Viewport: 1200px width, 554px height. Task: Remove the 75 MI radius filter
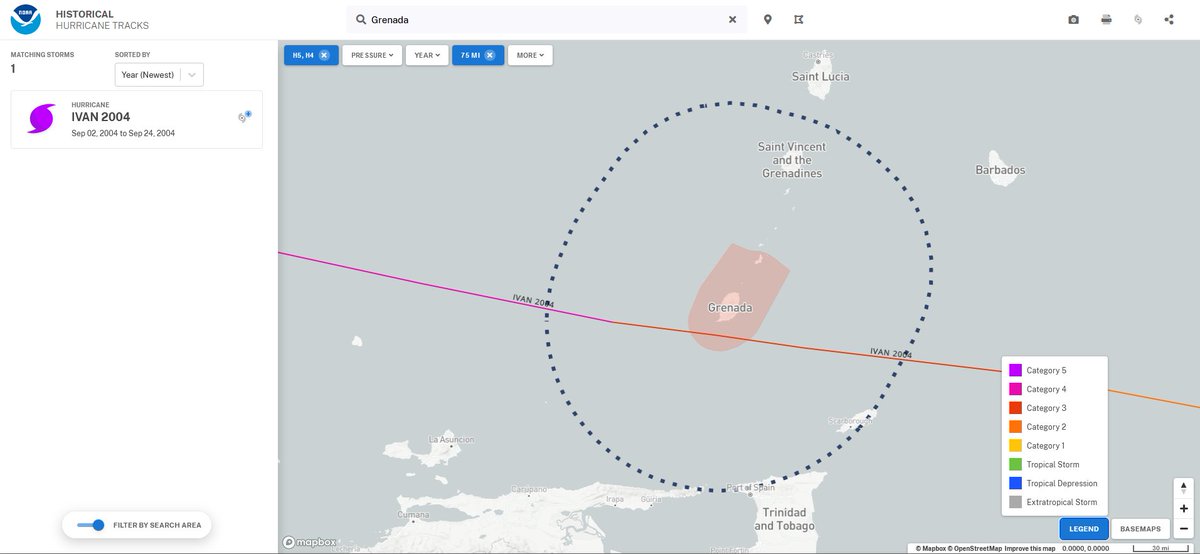(x=490, y=55)
